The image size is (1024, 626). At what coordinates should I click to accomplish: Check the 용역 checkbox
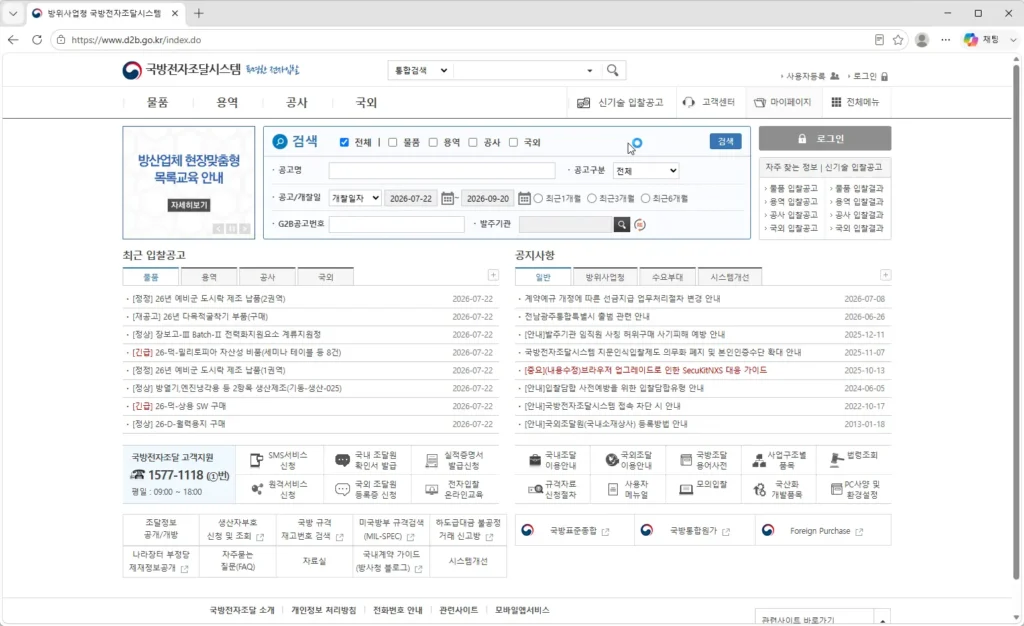click(x=433, y=142)
